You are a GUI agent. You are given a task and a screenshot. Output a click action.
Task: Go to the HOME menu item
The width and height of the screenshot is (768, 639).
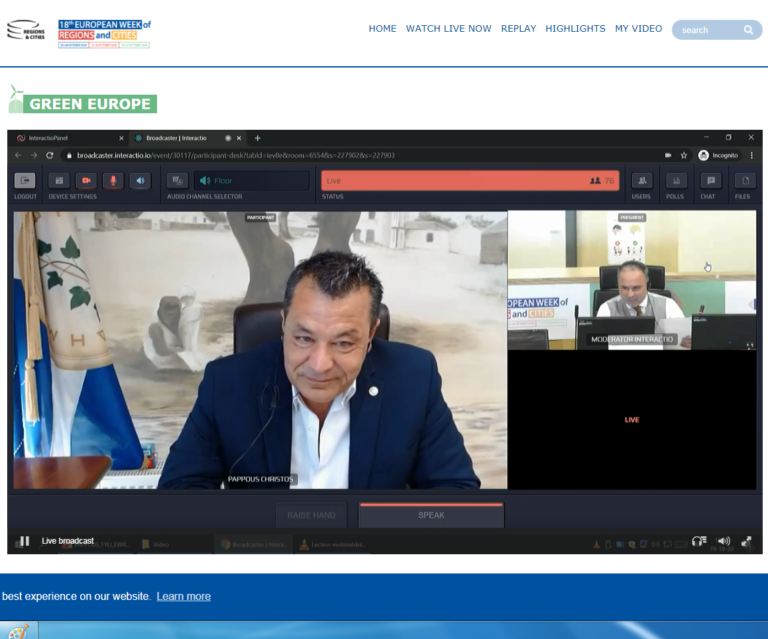[x=382, y=29]
